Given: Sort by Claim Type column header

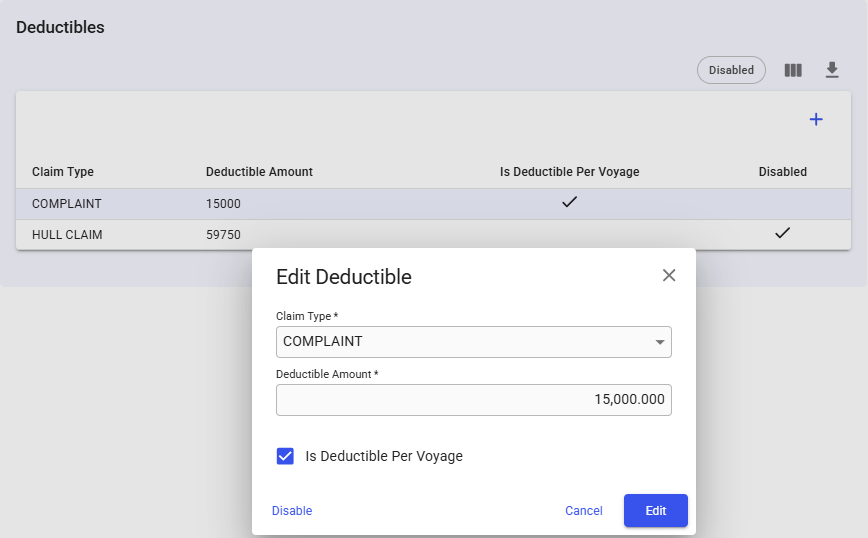Looking at the screenshot, I should tap(63, 172).
